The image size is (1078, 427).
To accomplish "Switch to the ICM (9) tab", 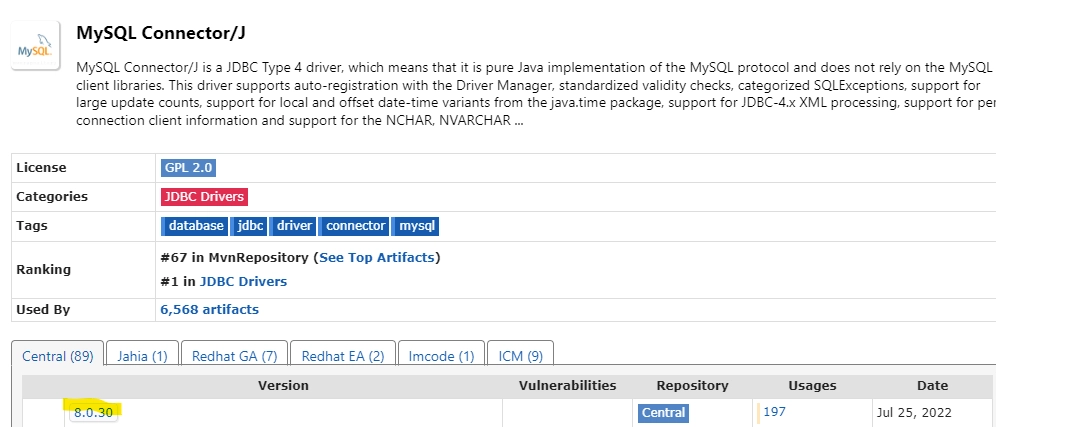I will click(520, 356).
